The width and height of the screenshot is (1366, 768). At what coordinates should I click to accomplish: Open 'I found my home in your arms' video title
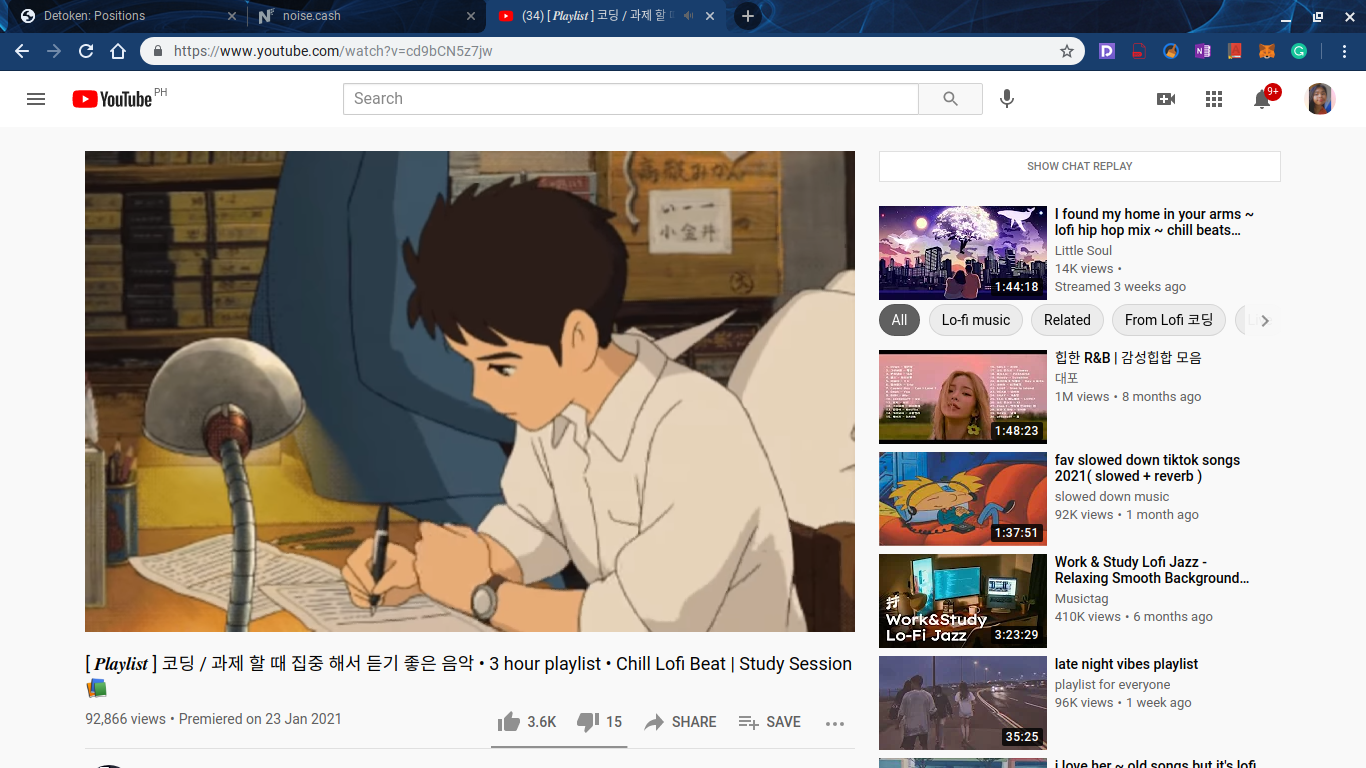point(1154,222)
